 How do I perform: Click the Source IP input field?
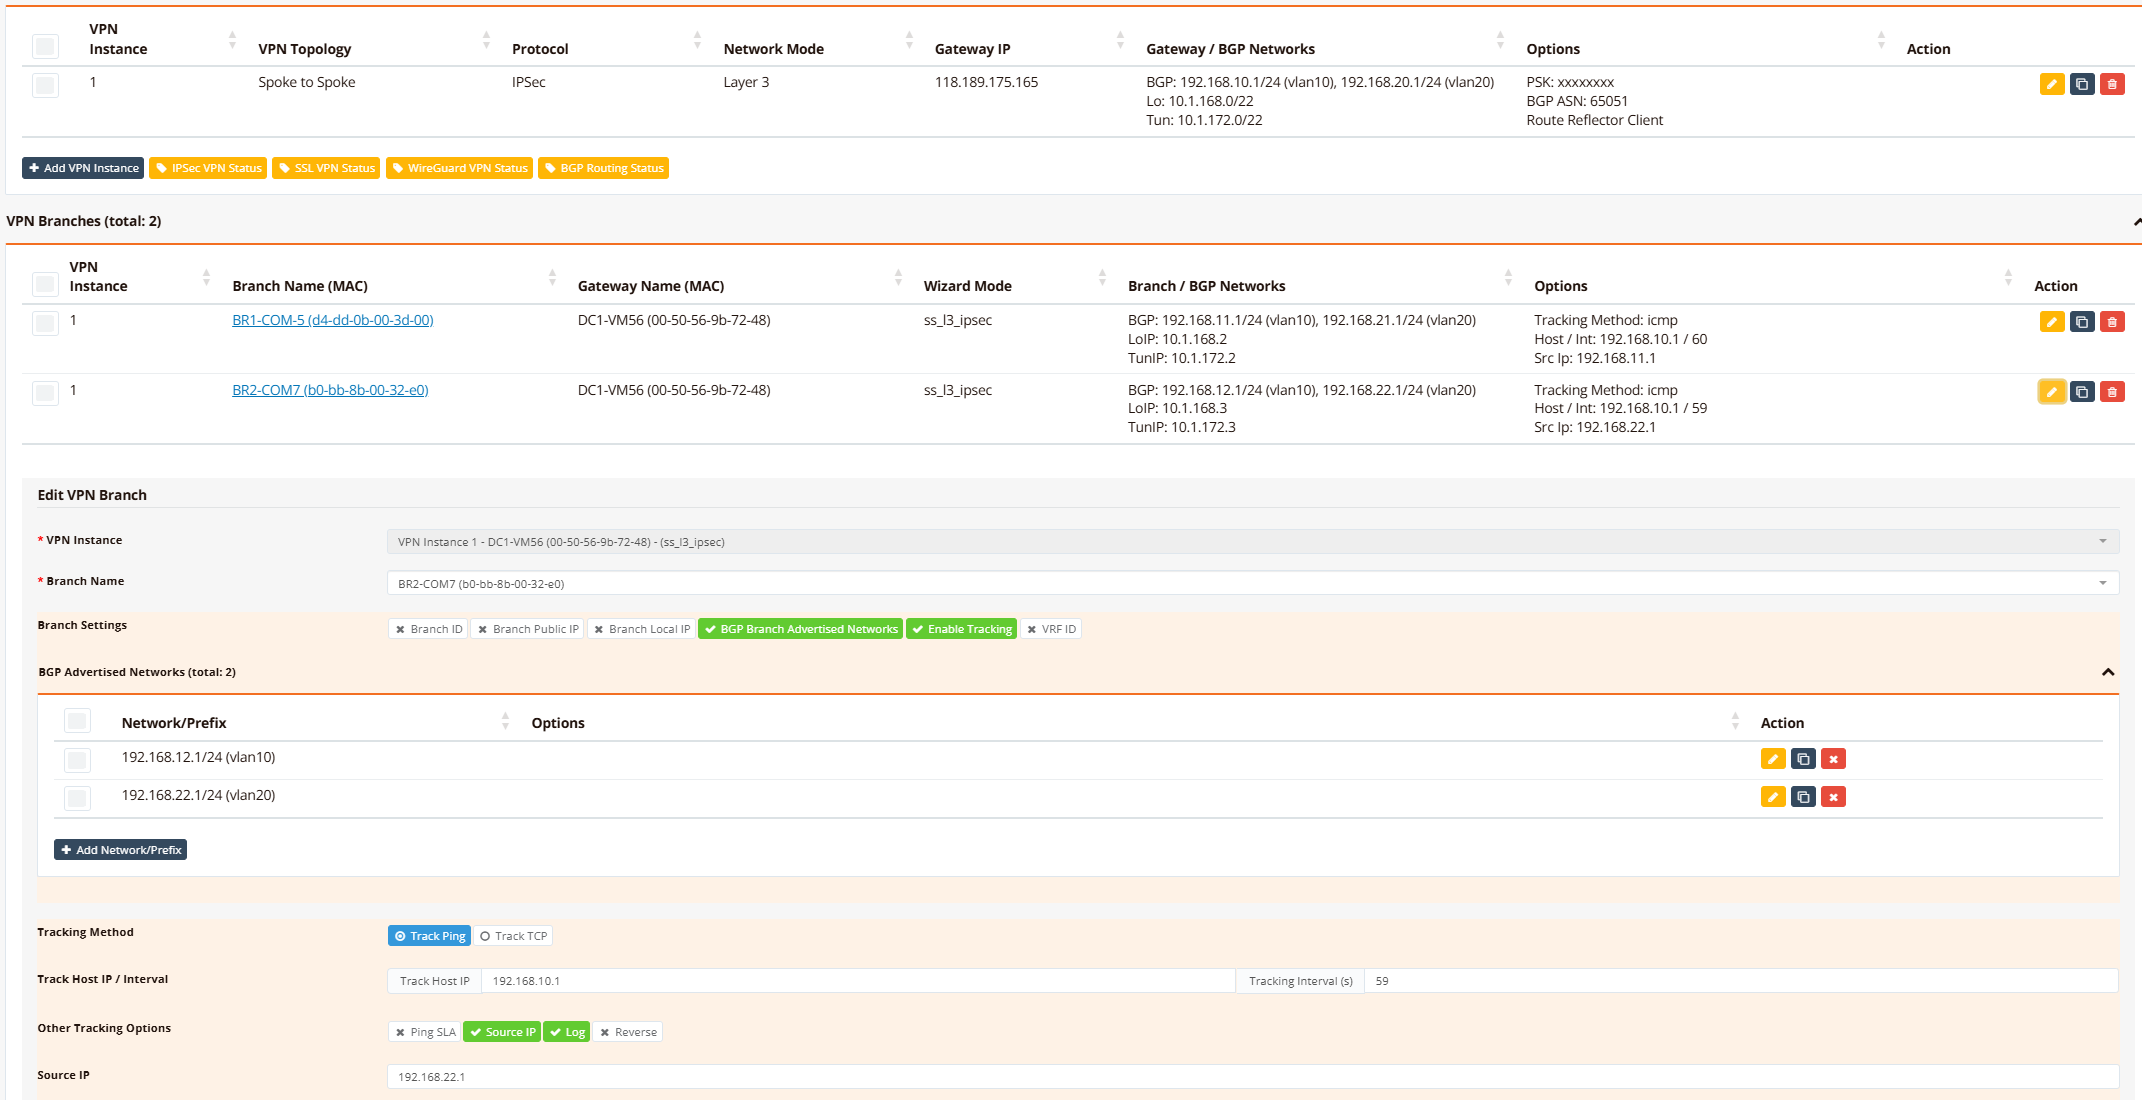click(x=1252, y=1077)
